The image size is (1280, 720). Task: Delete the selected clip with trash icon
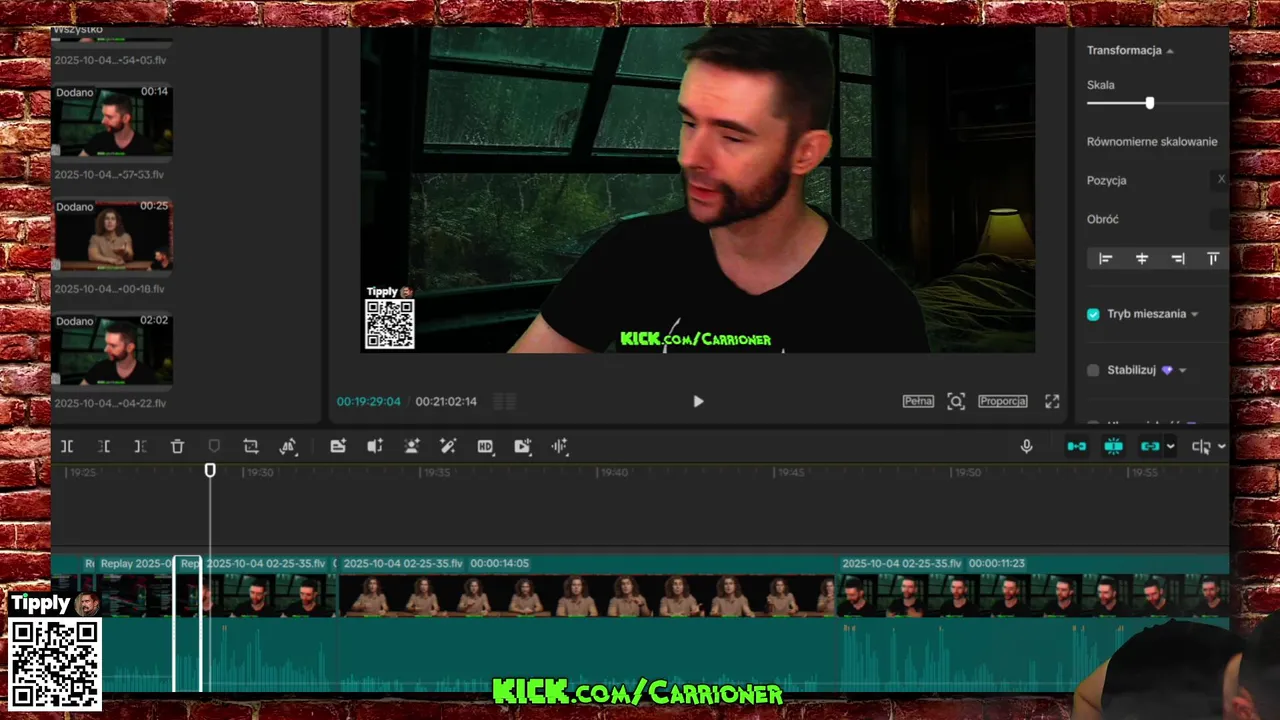pos(177,447)
